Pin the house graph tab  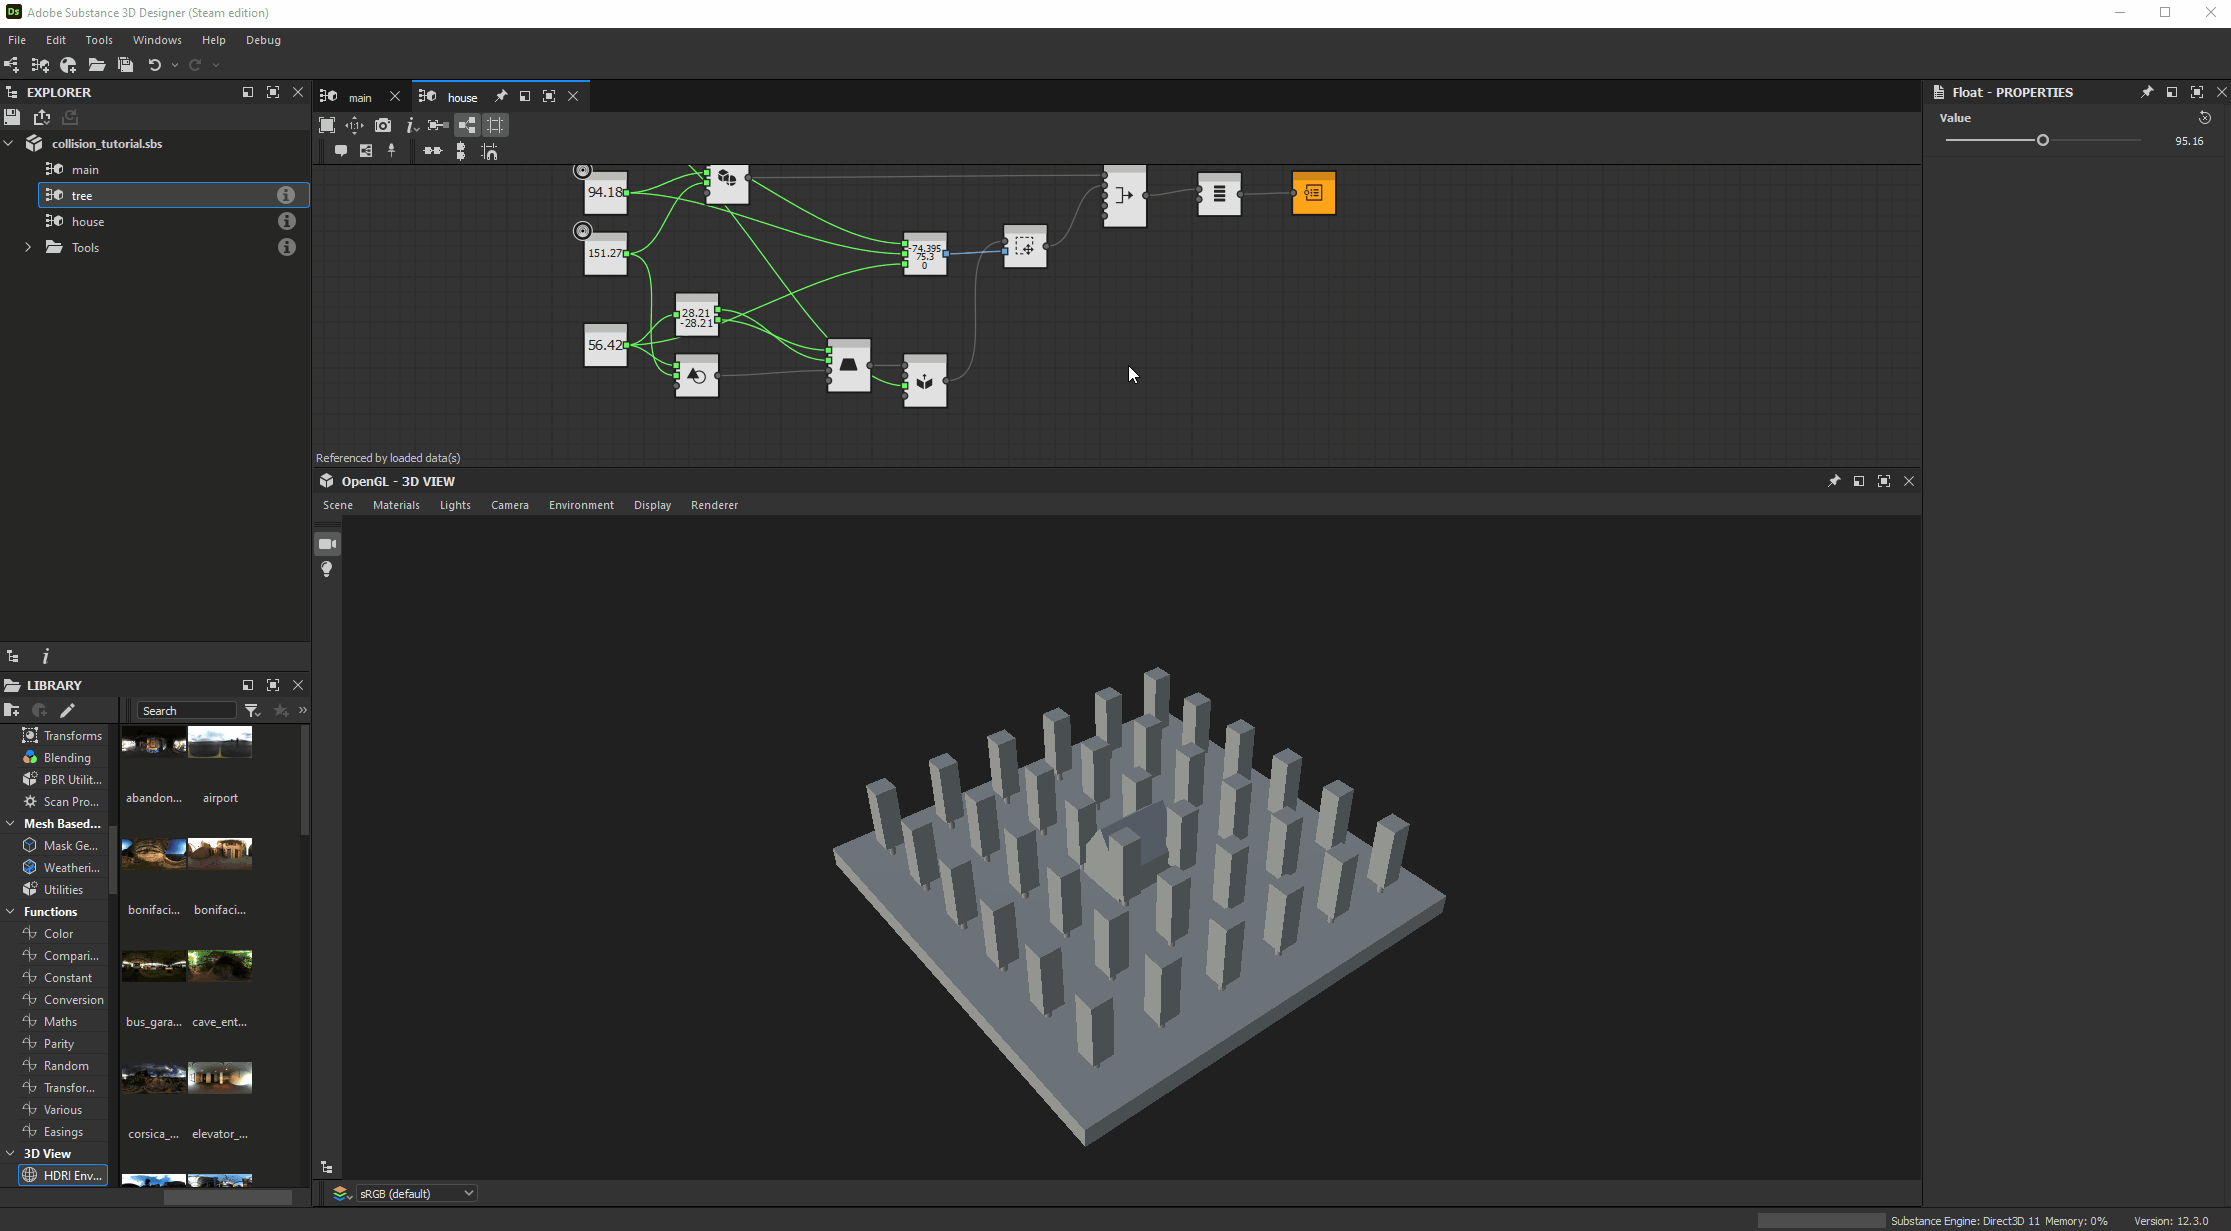(x=500, y=96)
